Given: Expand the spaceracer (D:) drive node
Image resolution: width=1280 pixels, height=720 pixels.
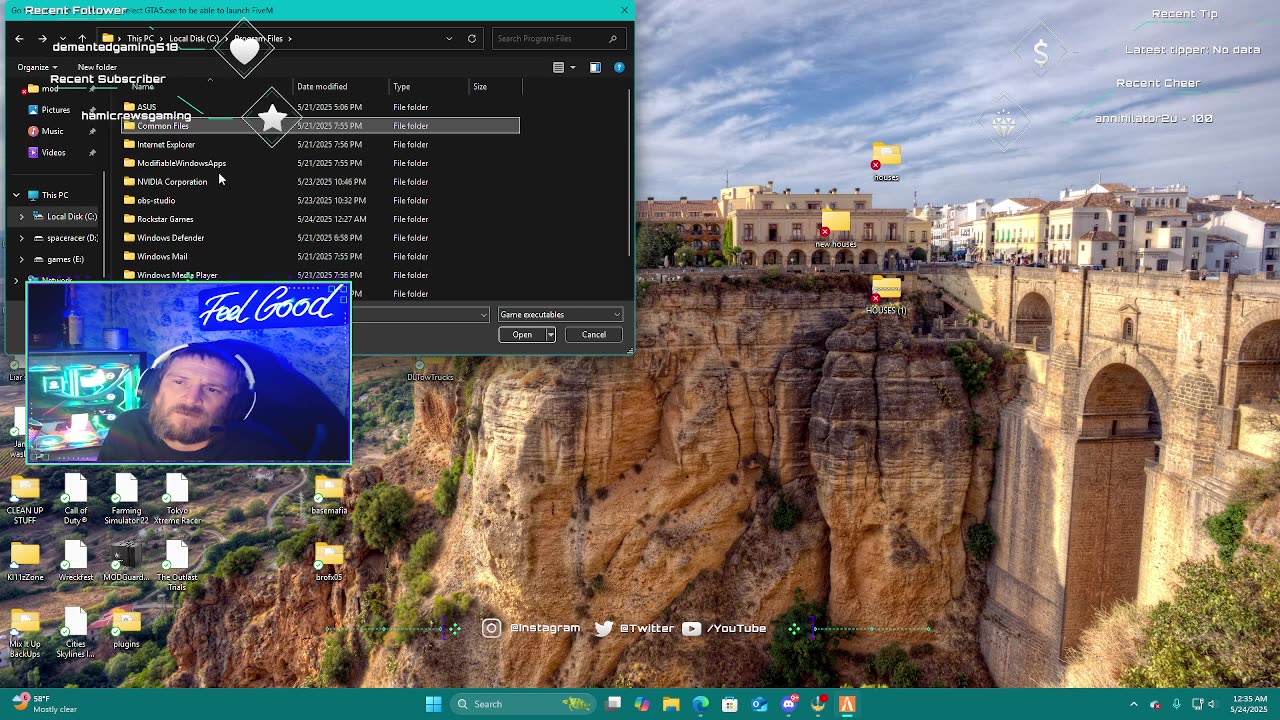Looking at the screenshot, I should (x=21, y=238).
